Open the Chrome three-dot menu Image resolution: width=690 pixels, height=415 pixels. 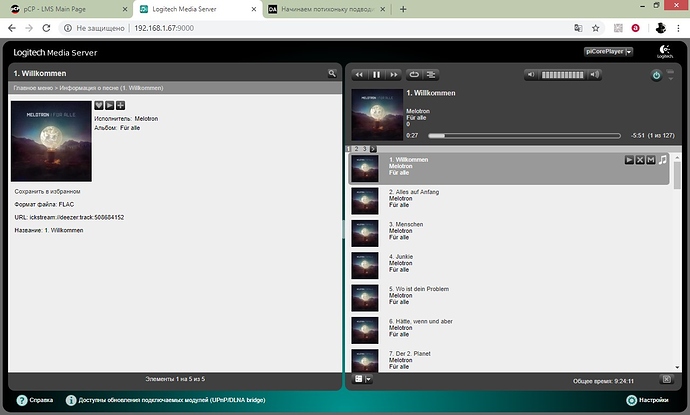click(x=678, y=28)
